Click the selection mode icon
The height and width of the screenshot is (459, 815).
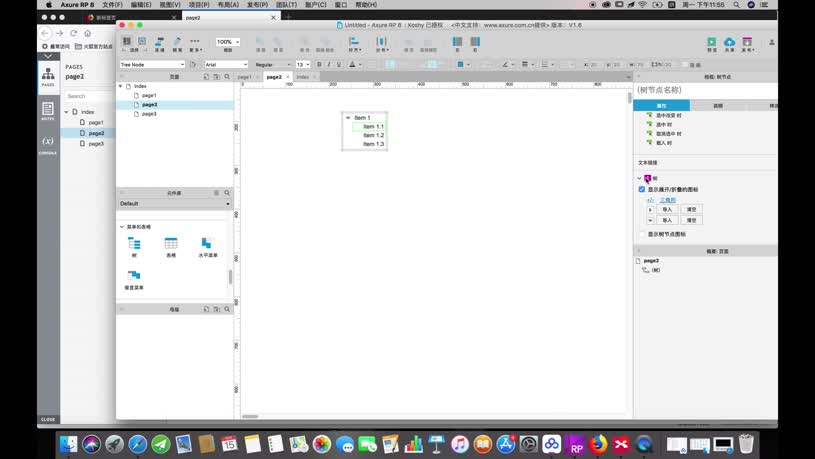point(127,41)
